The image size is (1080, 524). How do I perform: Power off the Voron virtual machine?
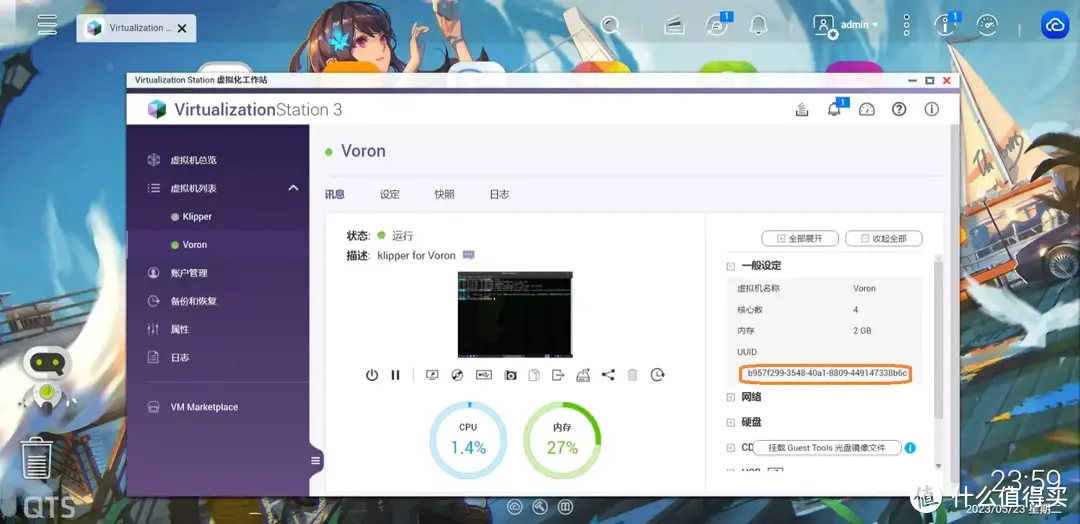372,375
